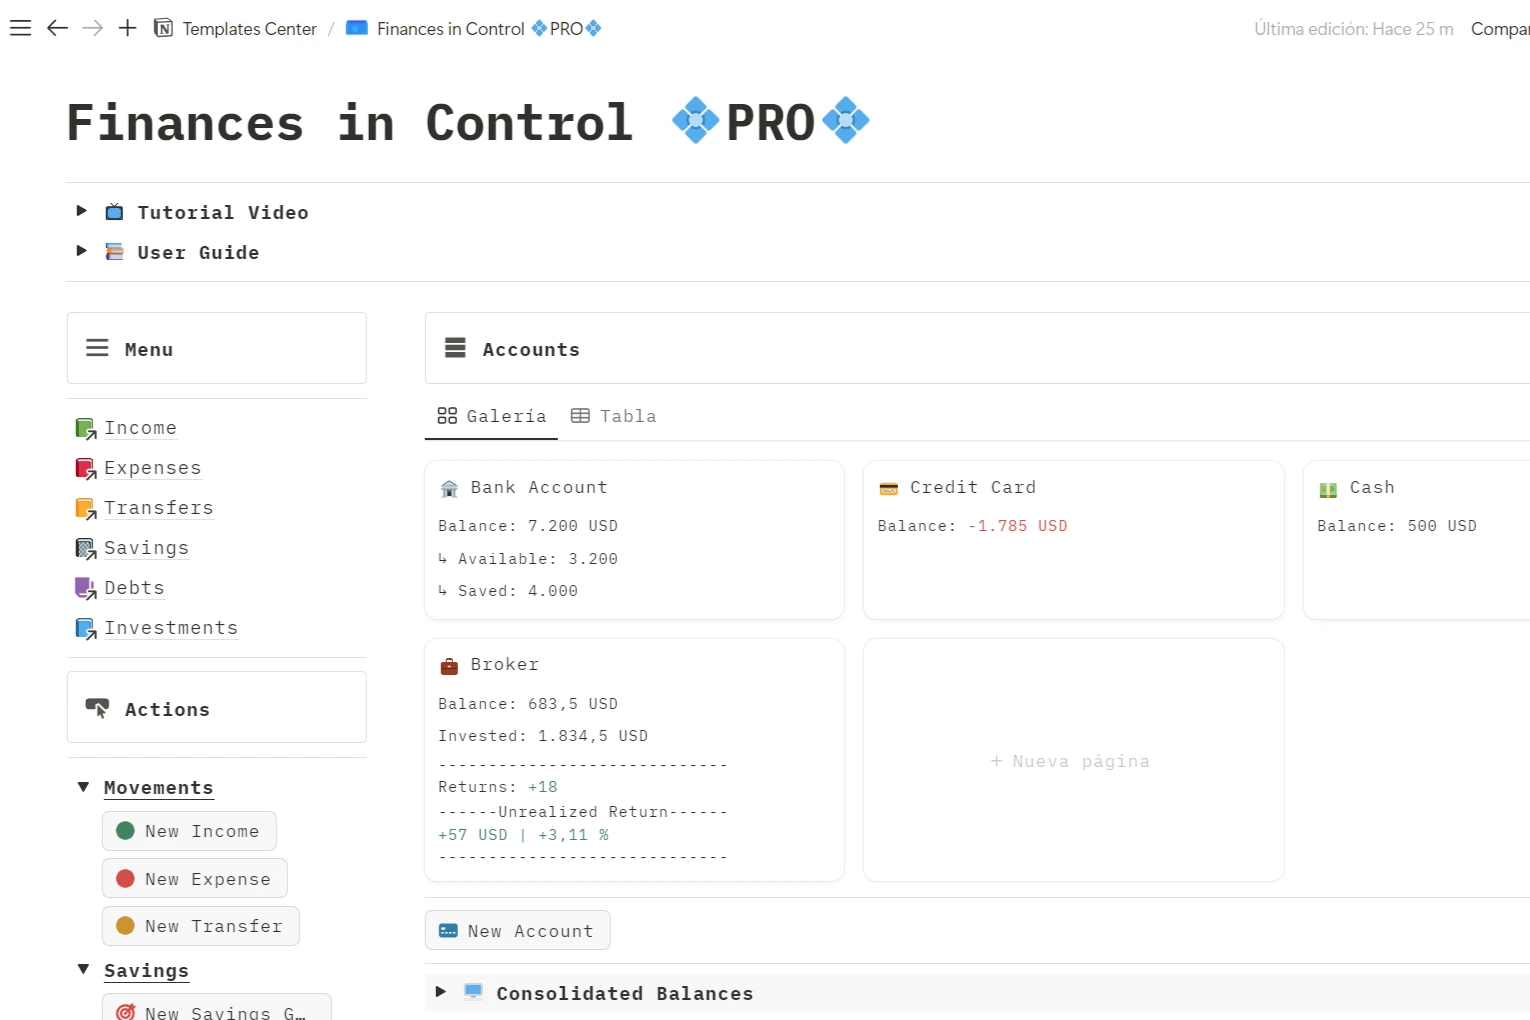
Task: Click the Broker briefcase icon
Action: coord(449,666)
